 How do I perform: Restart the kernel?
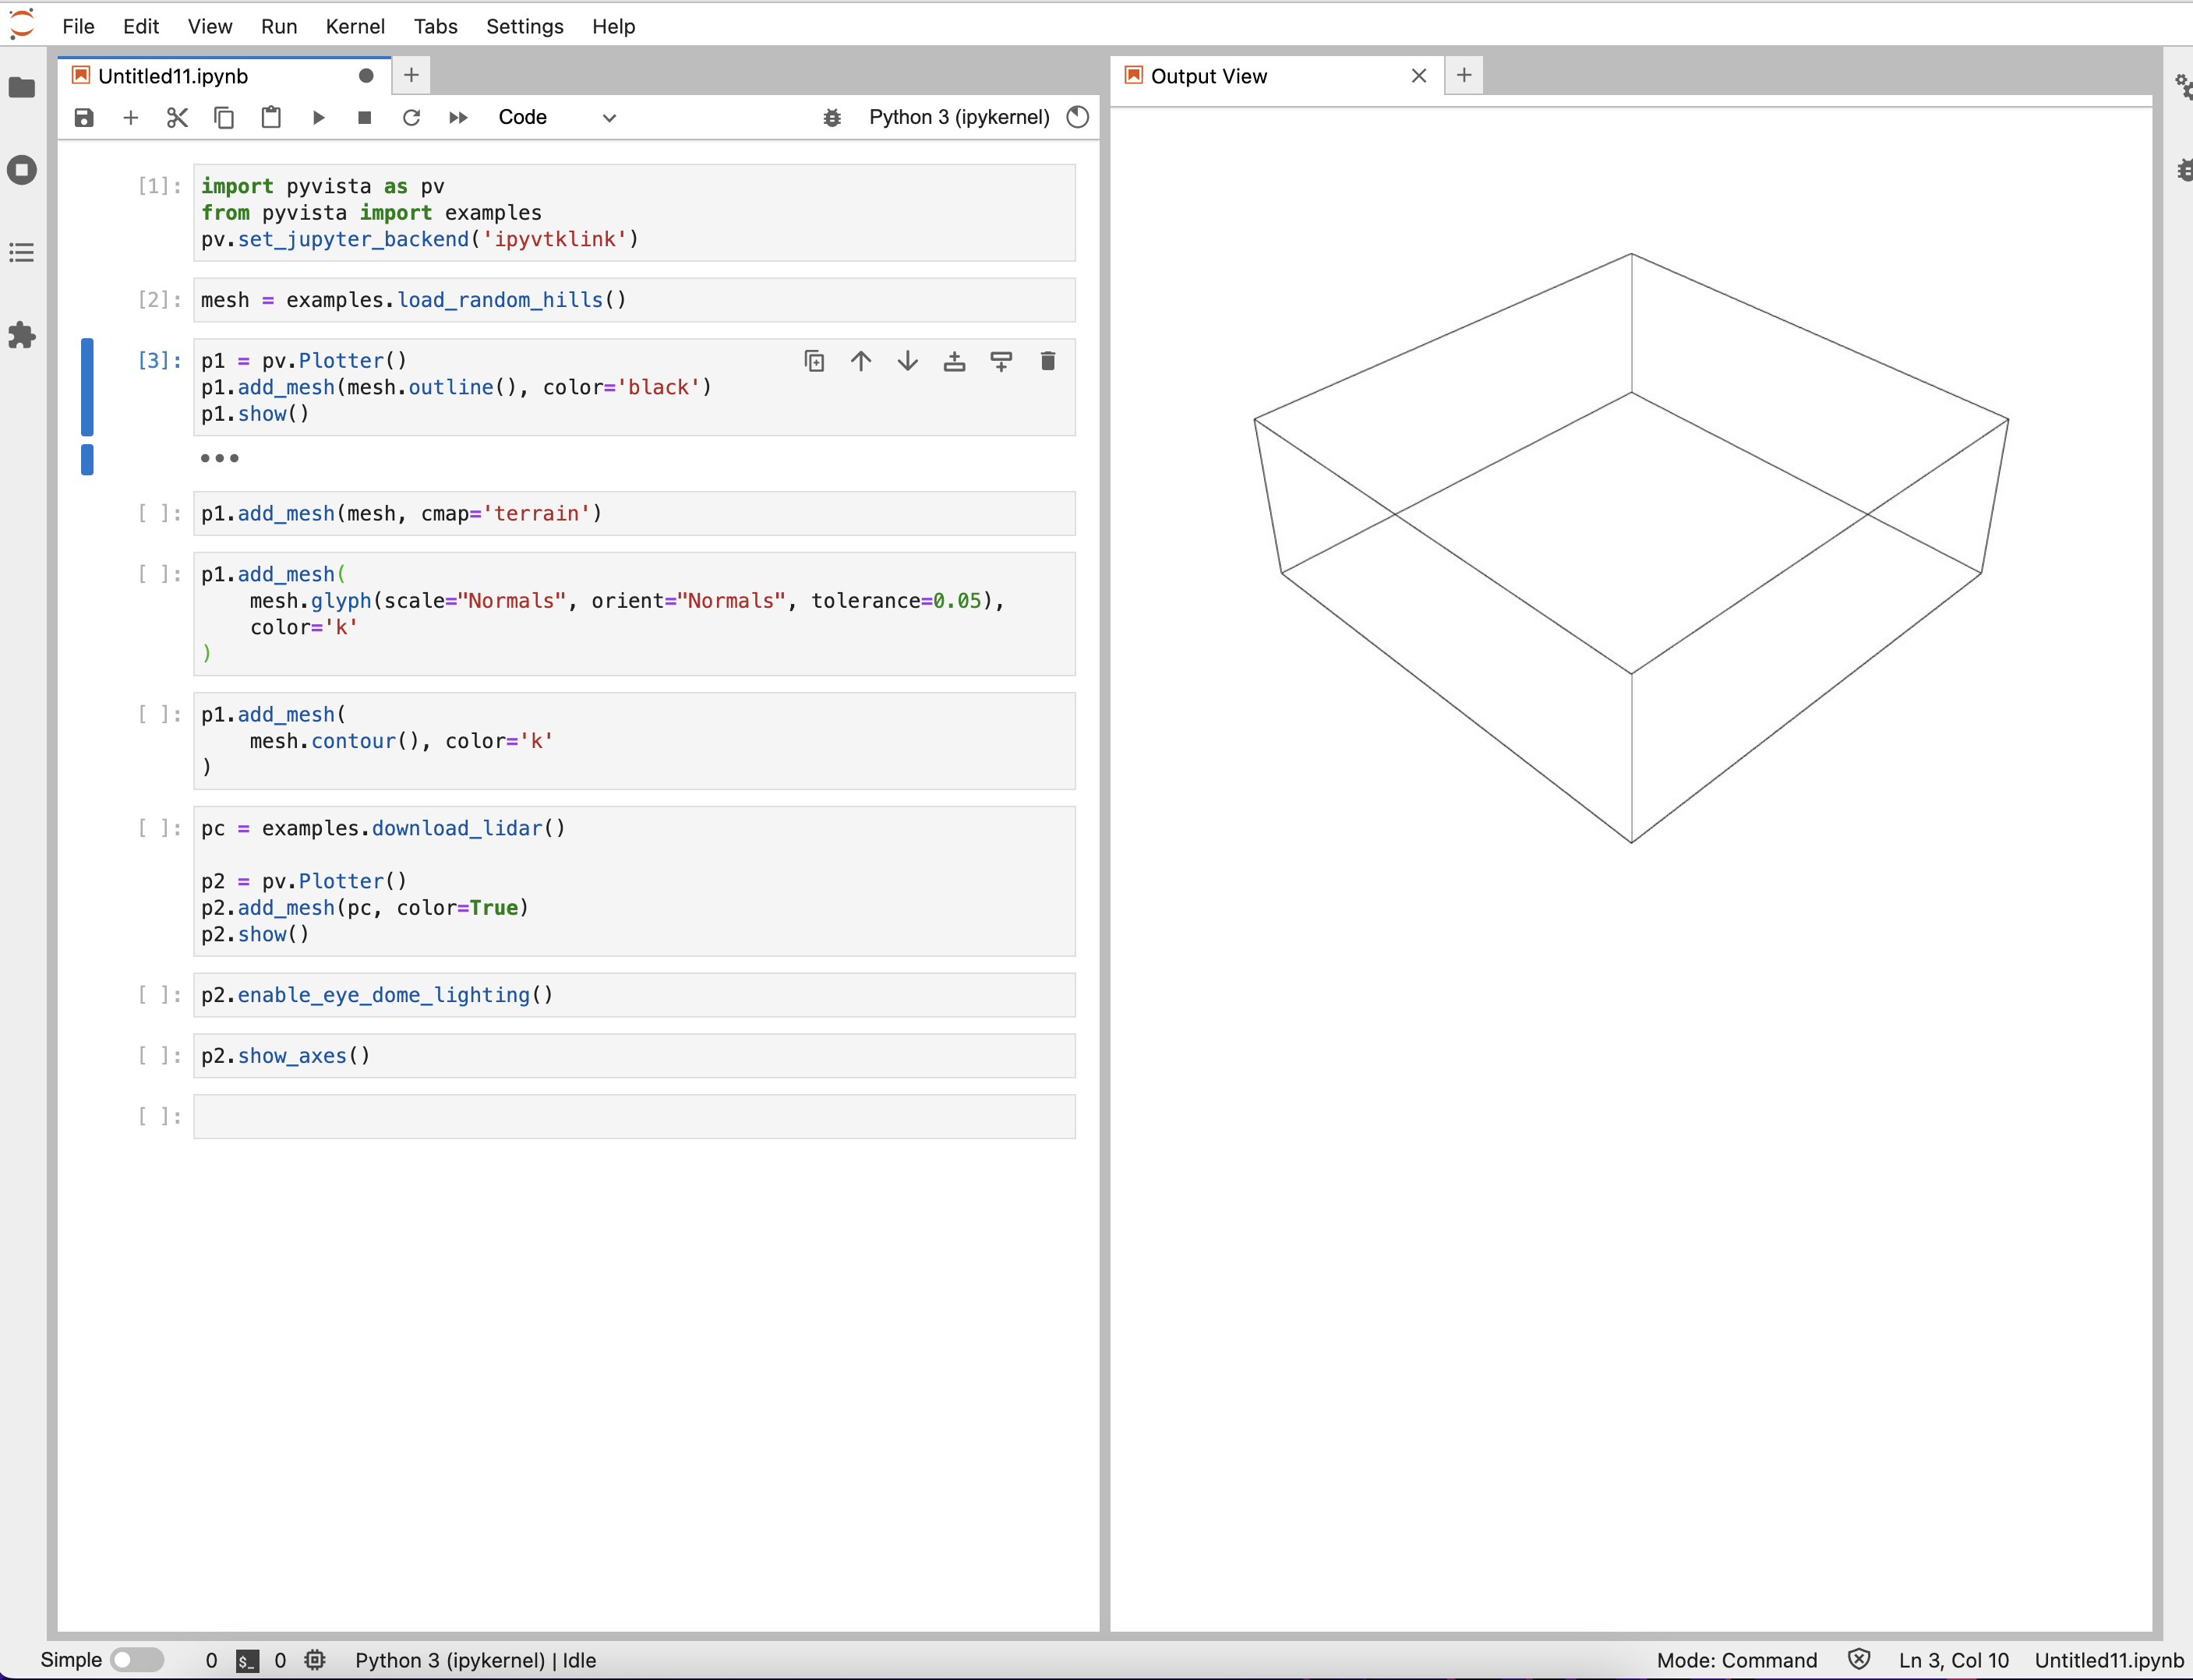(x=411, y=117)
